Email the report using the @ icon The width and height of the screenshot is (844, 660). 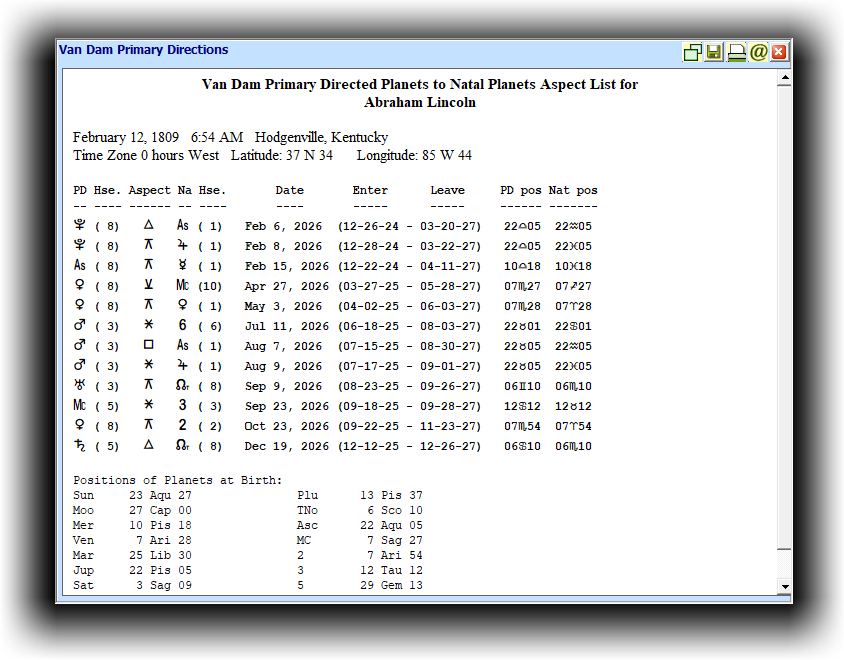coord(758,52)
